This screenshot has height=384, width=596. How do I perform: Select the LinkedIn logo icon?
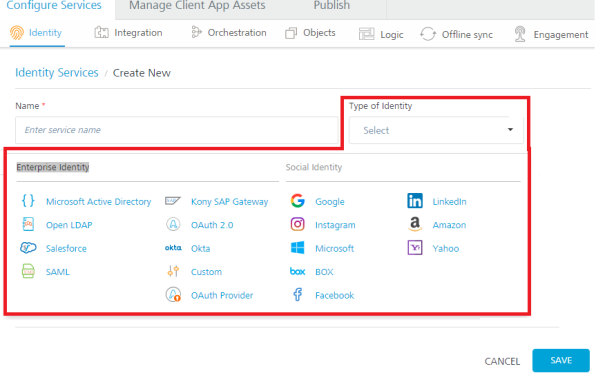[415, 201]
